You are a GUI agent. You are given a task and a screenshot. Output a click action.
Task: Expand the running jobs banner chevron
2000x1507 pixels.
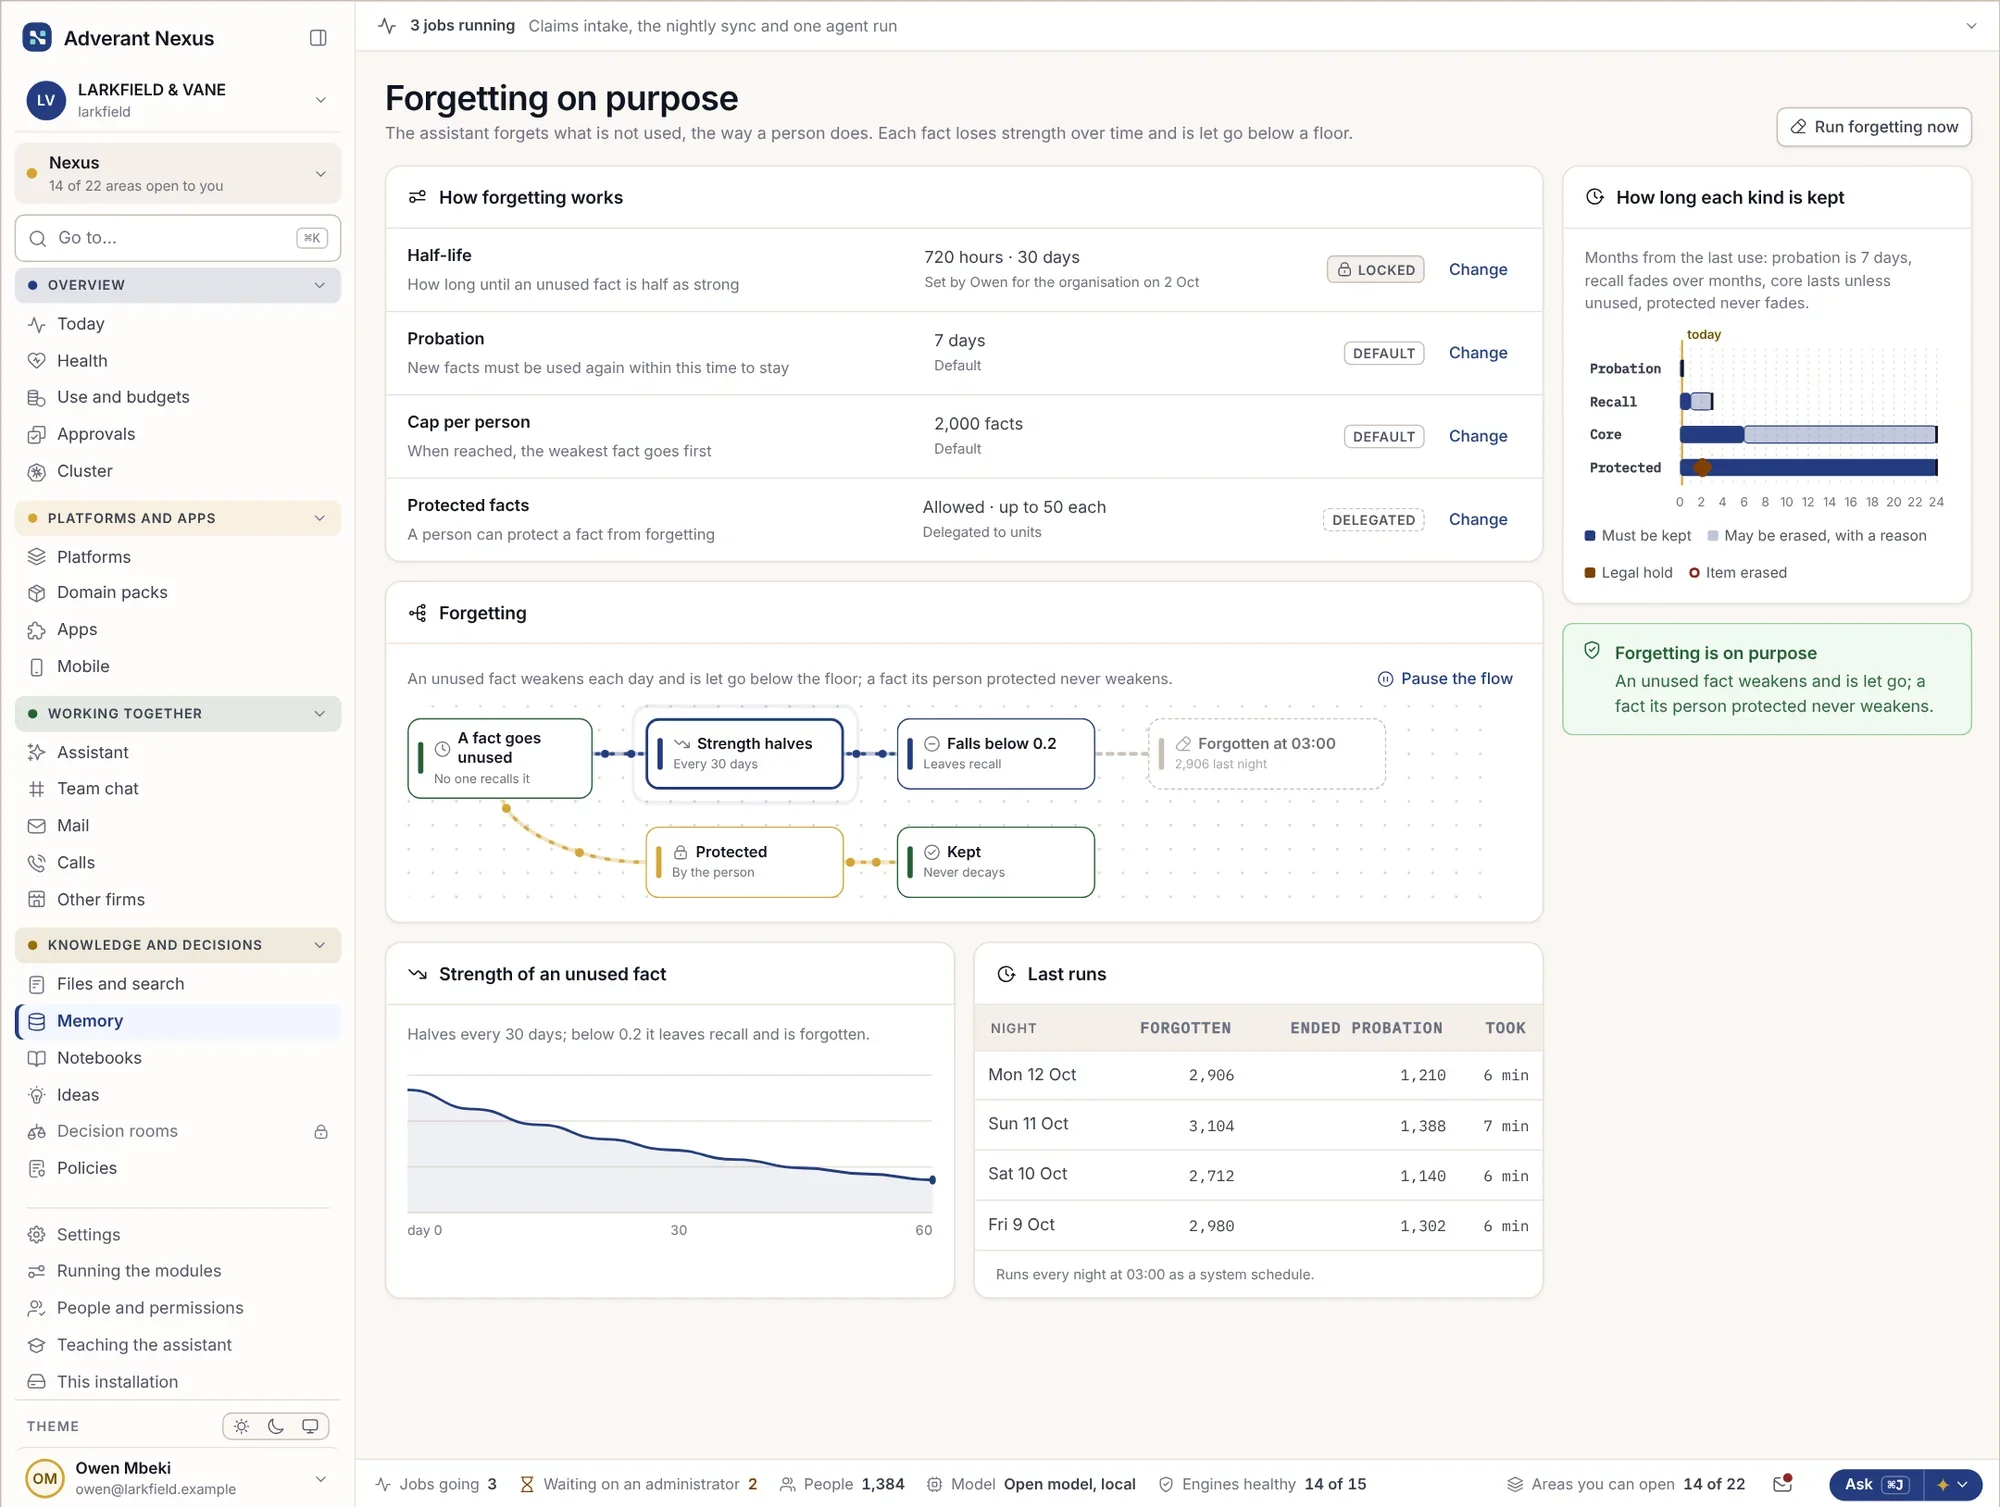click(x=1971, y=26)
